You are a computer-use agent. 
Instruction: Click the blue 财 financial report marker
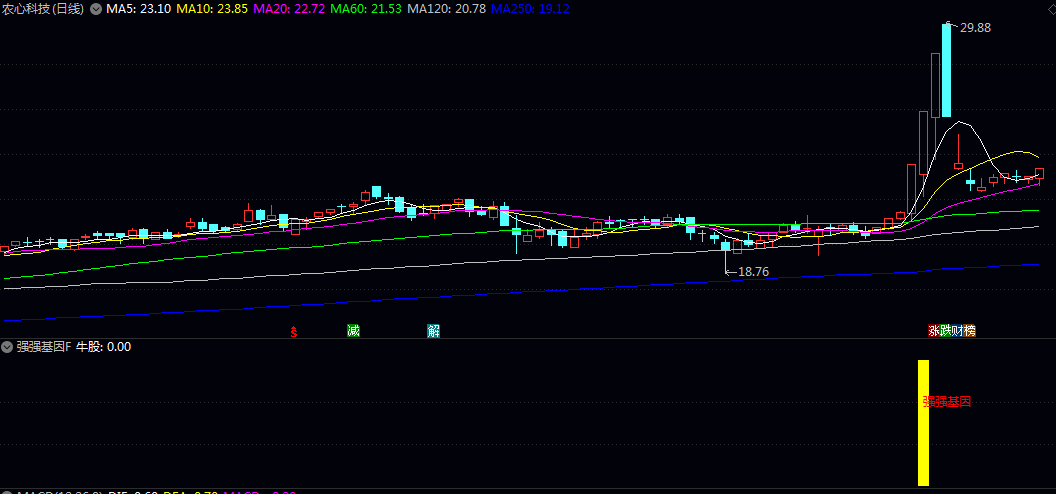click(958, 330)
